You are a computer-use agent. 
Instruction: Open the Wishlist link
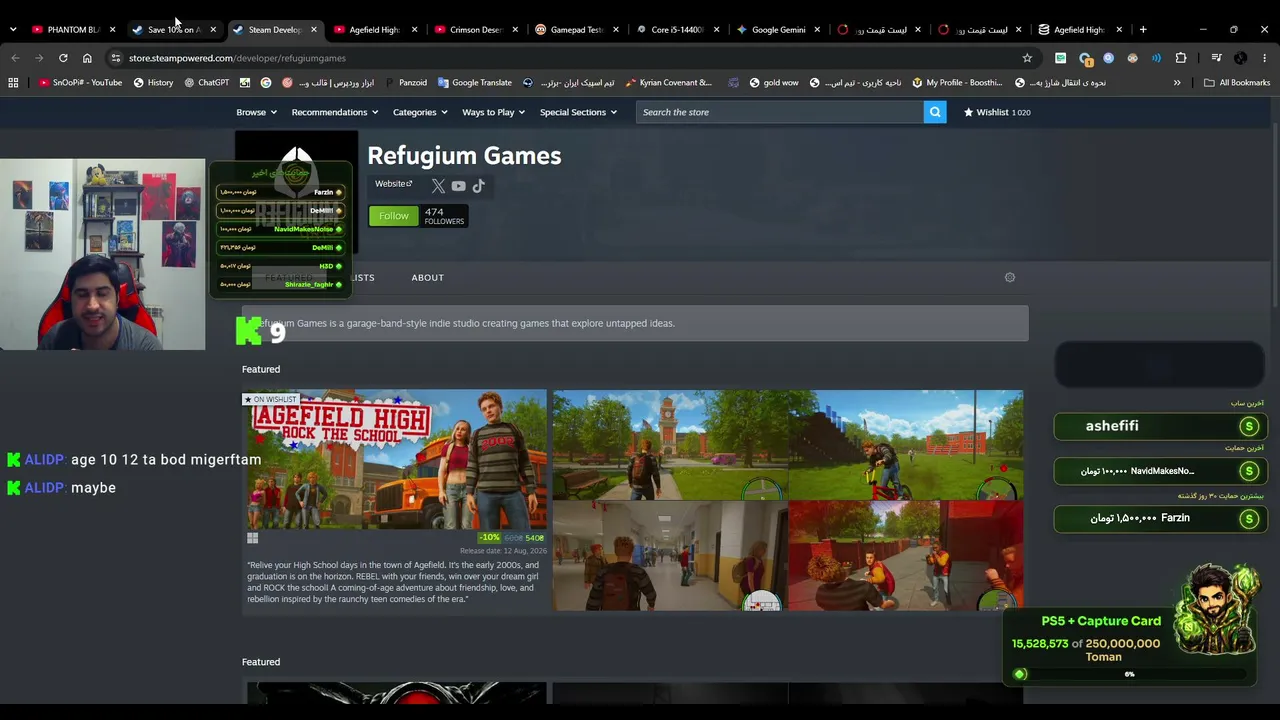point(996,112)
